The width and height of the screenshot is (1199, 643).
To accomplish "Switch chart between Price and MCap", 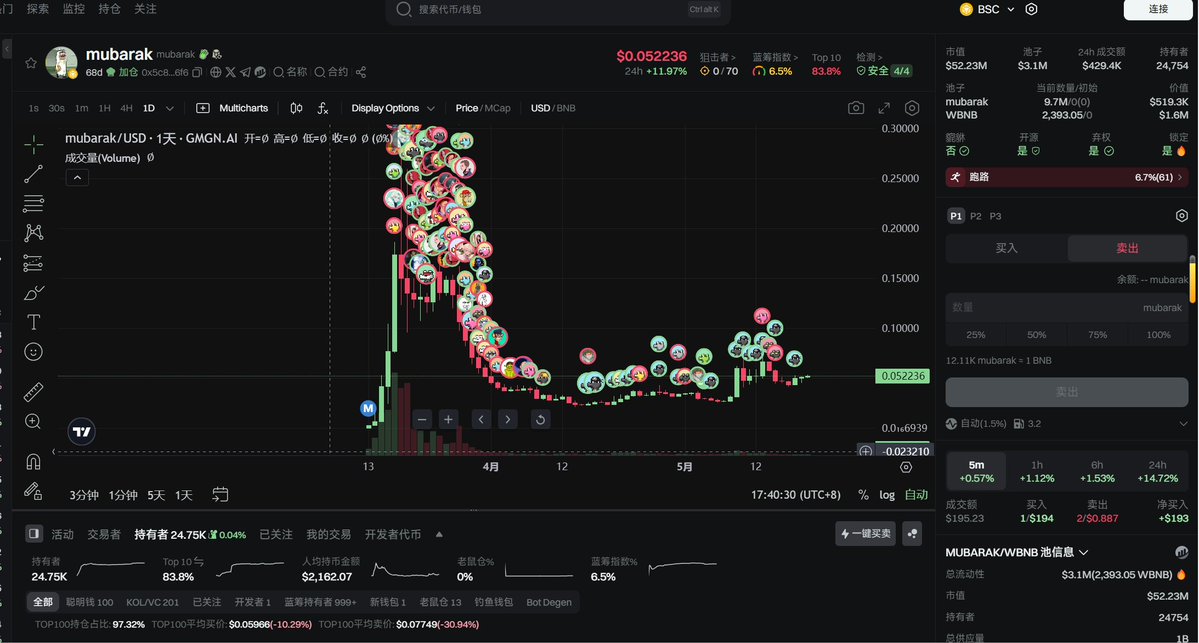I will (483, 109).
